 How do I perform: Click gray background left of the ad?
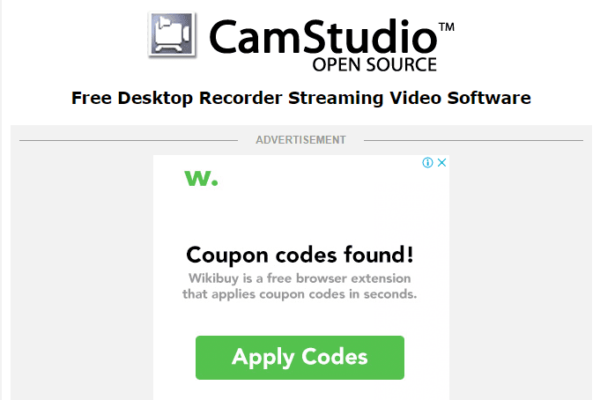pyautogui.click(x=82, y=268)
